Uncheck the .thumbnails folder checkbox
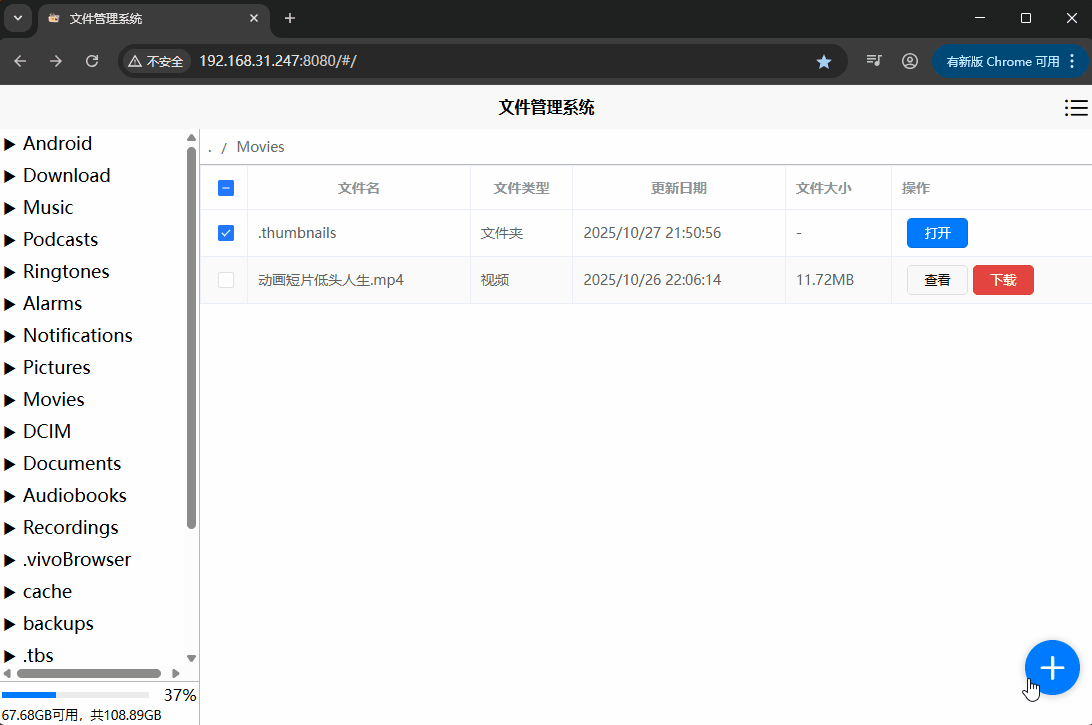 [226, 233]
